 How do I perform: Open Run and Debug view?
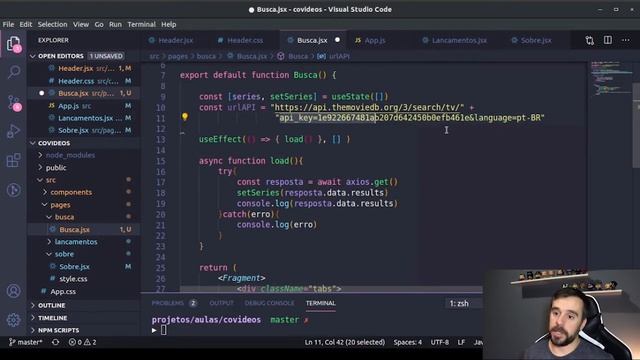[x=13, y=131]
